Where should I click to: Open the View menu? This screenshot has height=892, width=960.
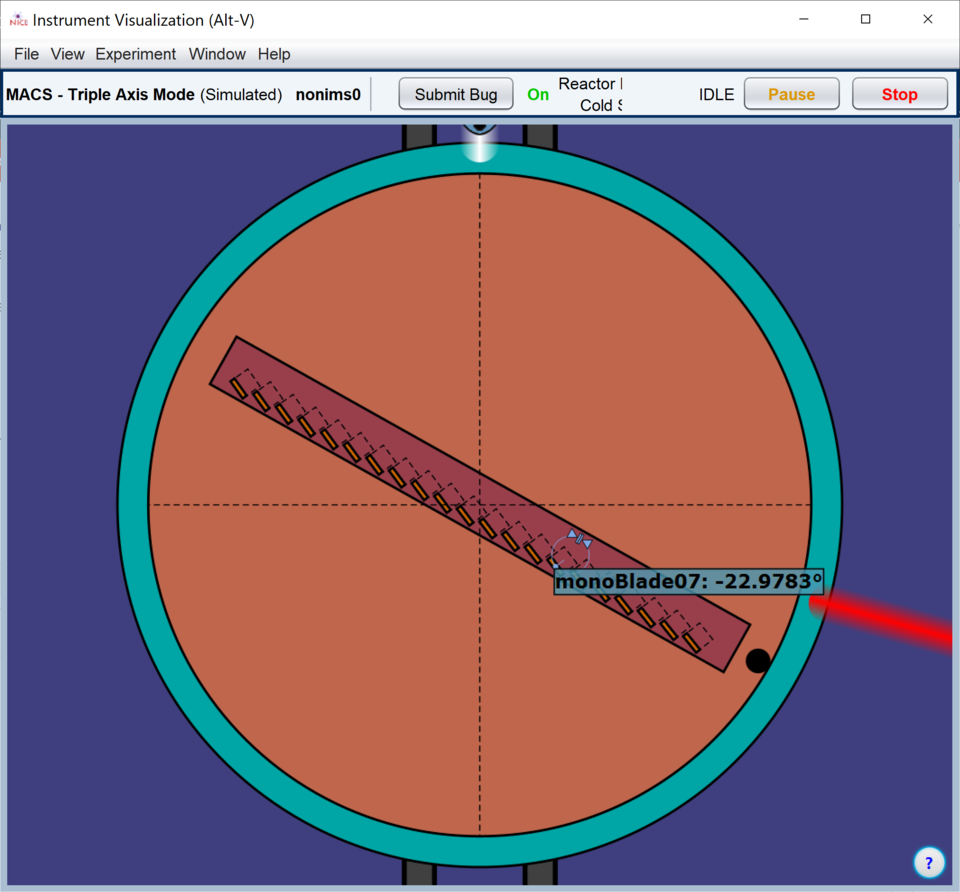[x=68, y=54]
